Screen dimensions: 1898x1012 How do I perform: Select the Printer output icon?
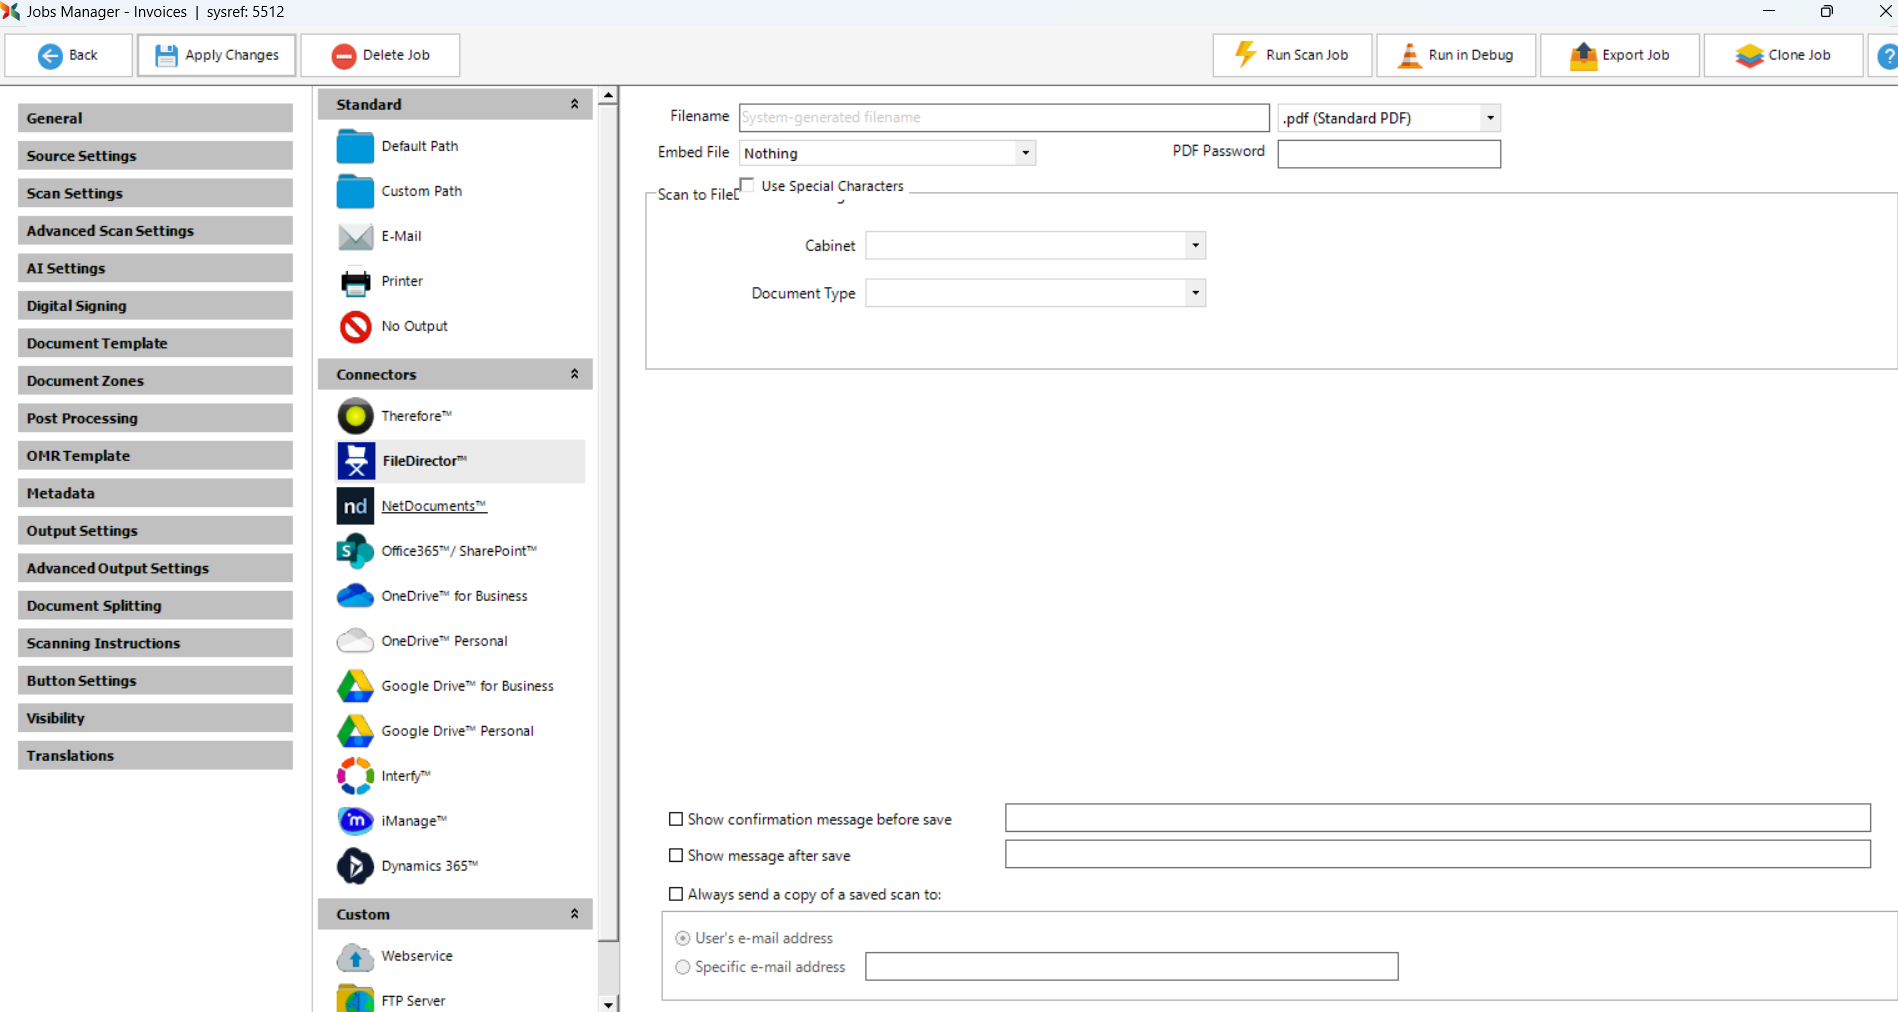[x=355, y=282]
